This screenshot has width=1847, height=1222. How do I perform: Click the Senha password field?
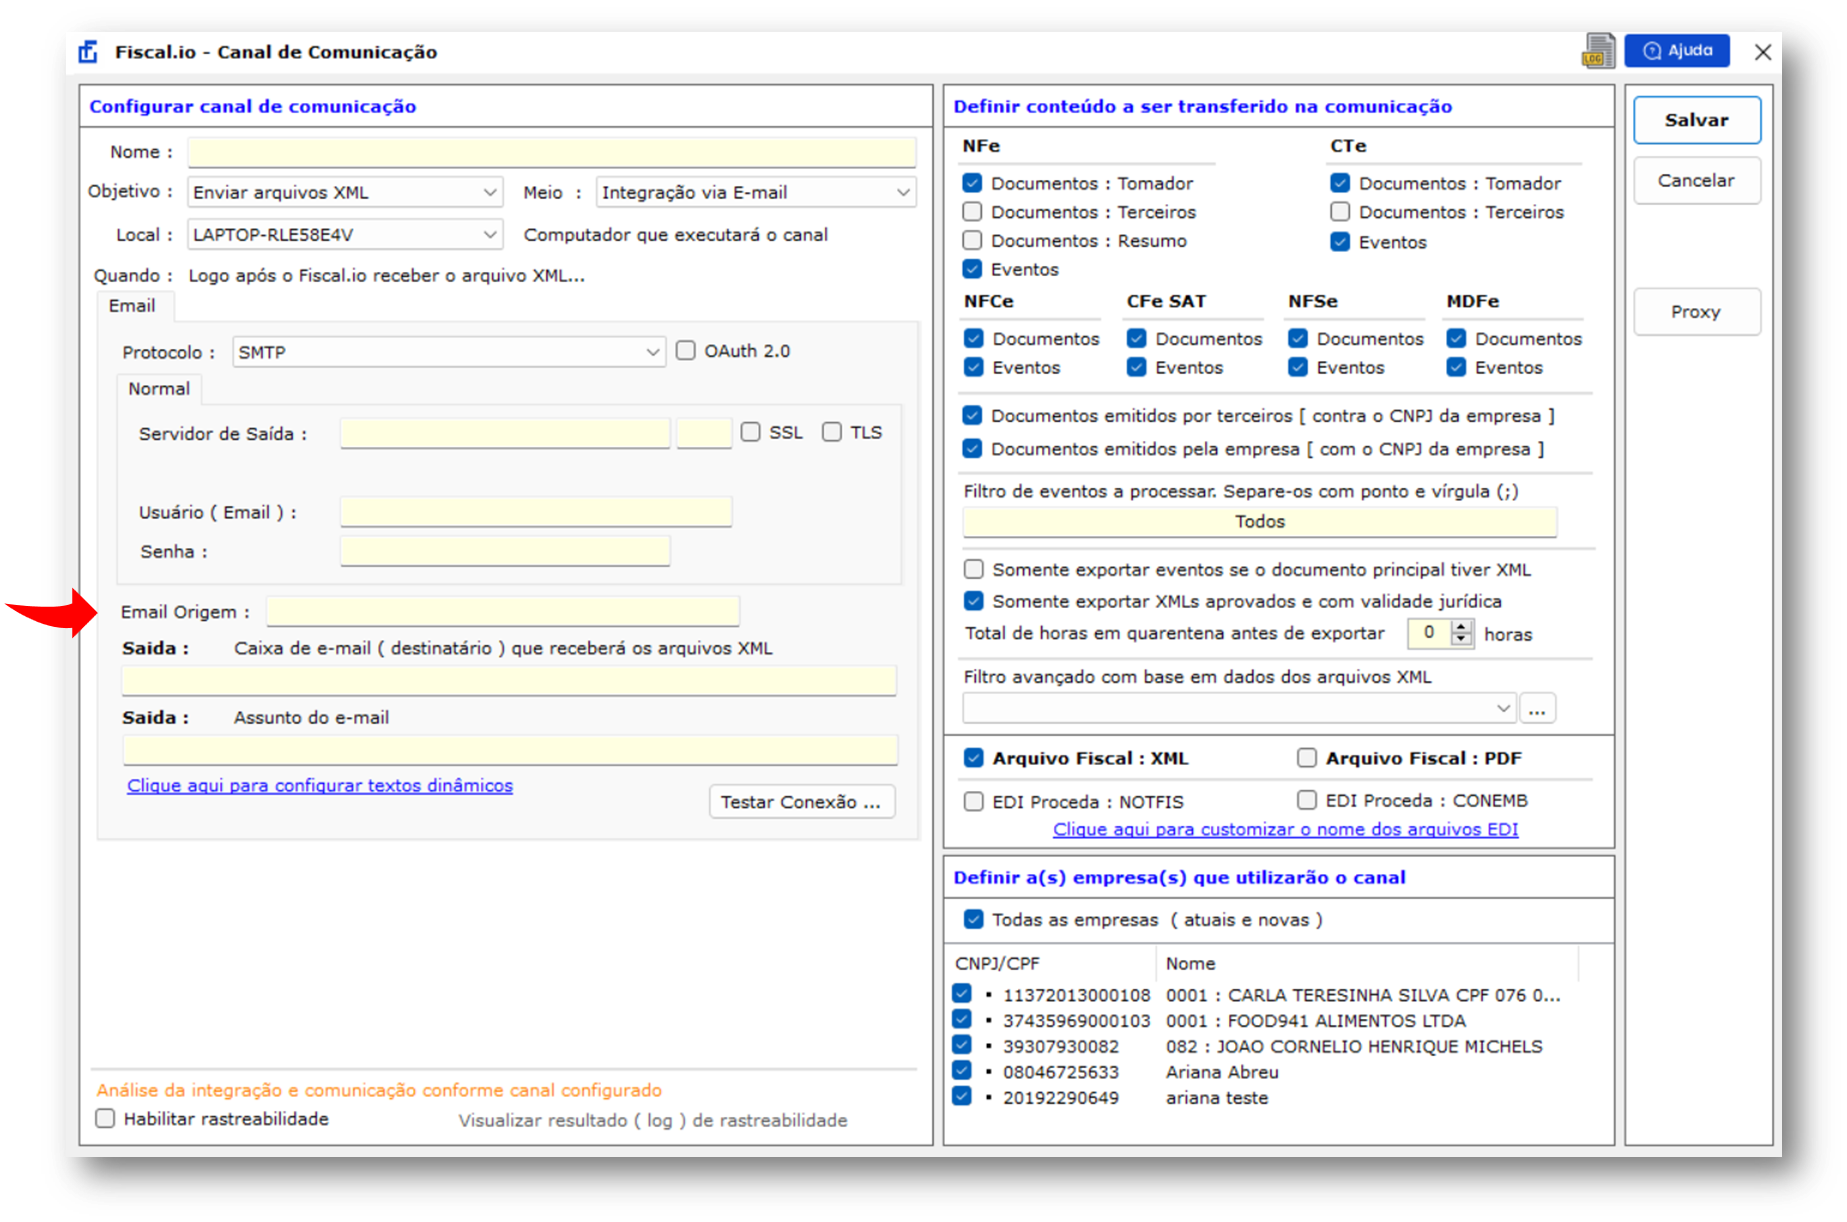[x=505, y=551]
